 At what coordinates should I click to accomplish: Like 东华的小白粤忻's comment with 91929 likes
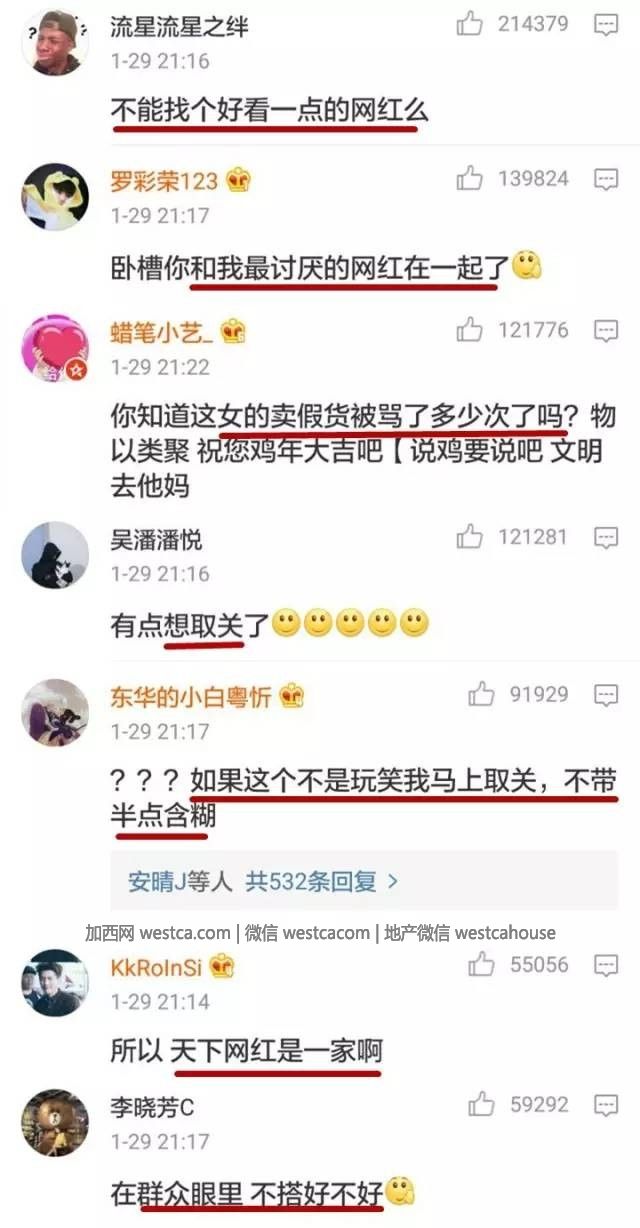point(481,693)
